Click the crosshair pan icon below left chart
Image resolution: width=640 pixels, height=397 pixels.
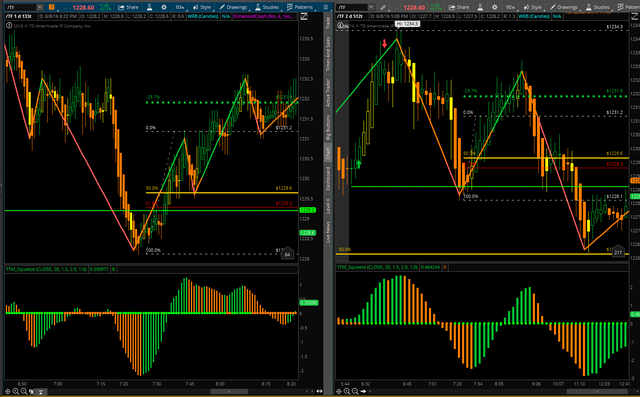[x=7, y=391]
